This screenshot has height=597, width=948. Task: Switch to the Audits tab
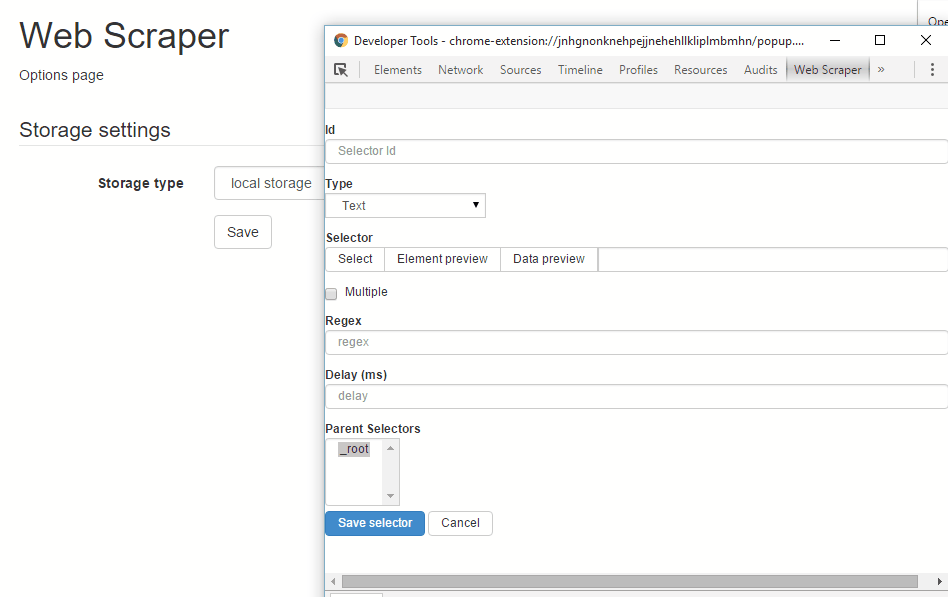761,70
